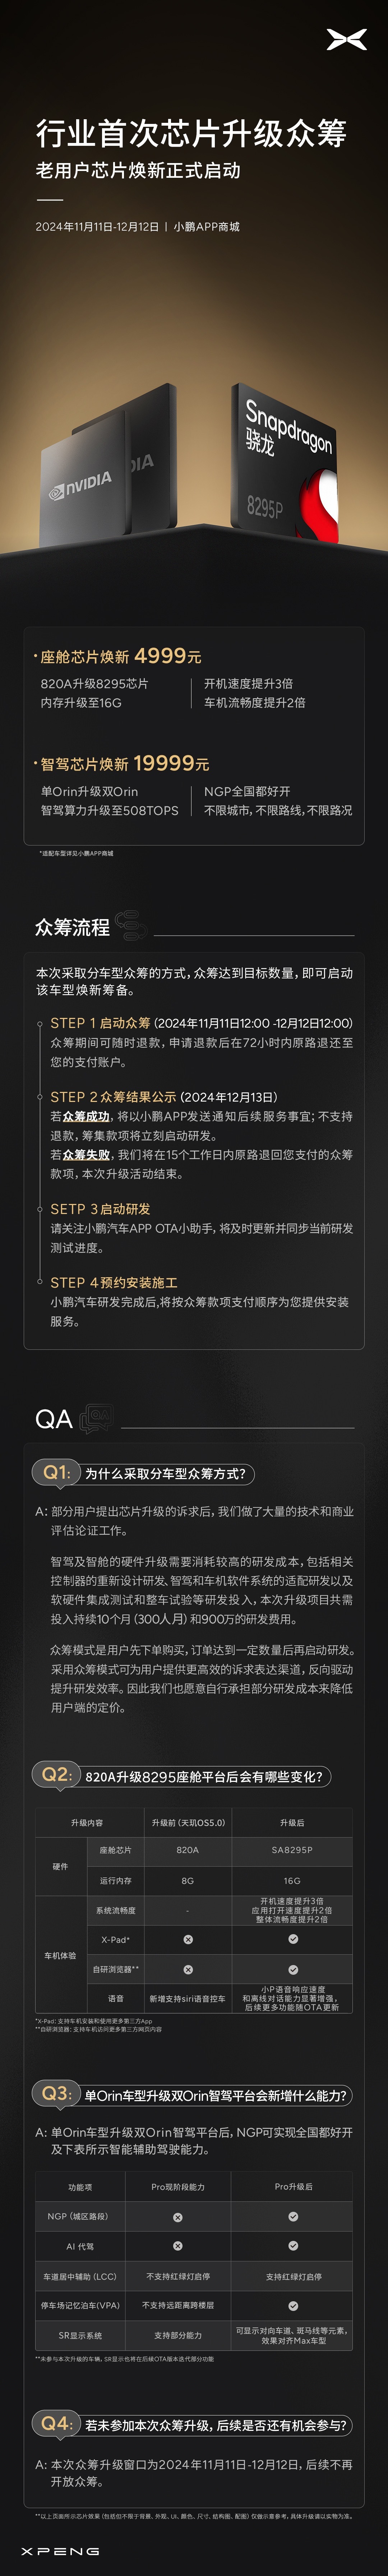
Task: Click the 座舱芯片焕新 4999元 title
Action: pos(120,656)
